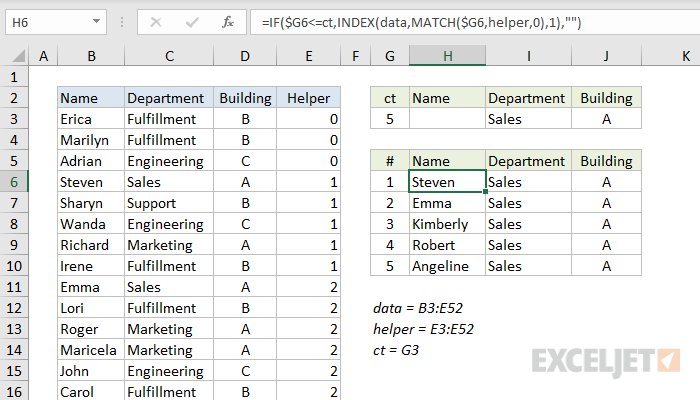Click the Name Box showing H6
700x400 pixels.
pos(50,21)
